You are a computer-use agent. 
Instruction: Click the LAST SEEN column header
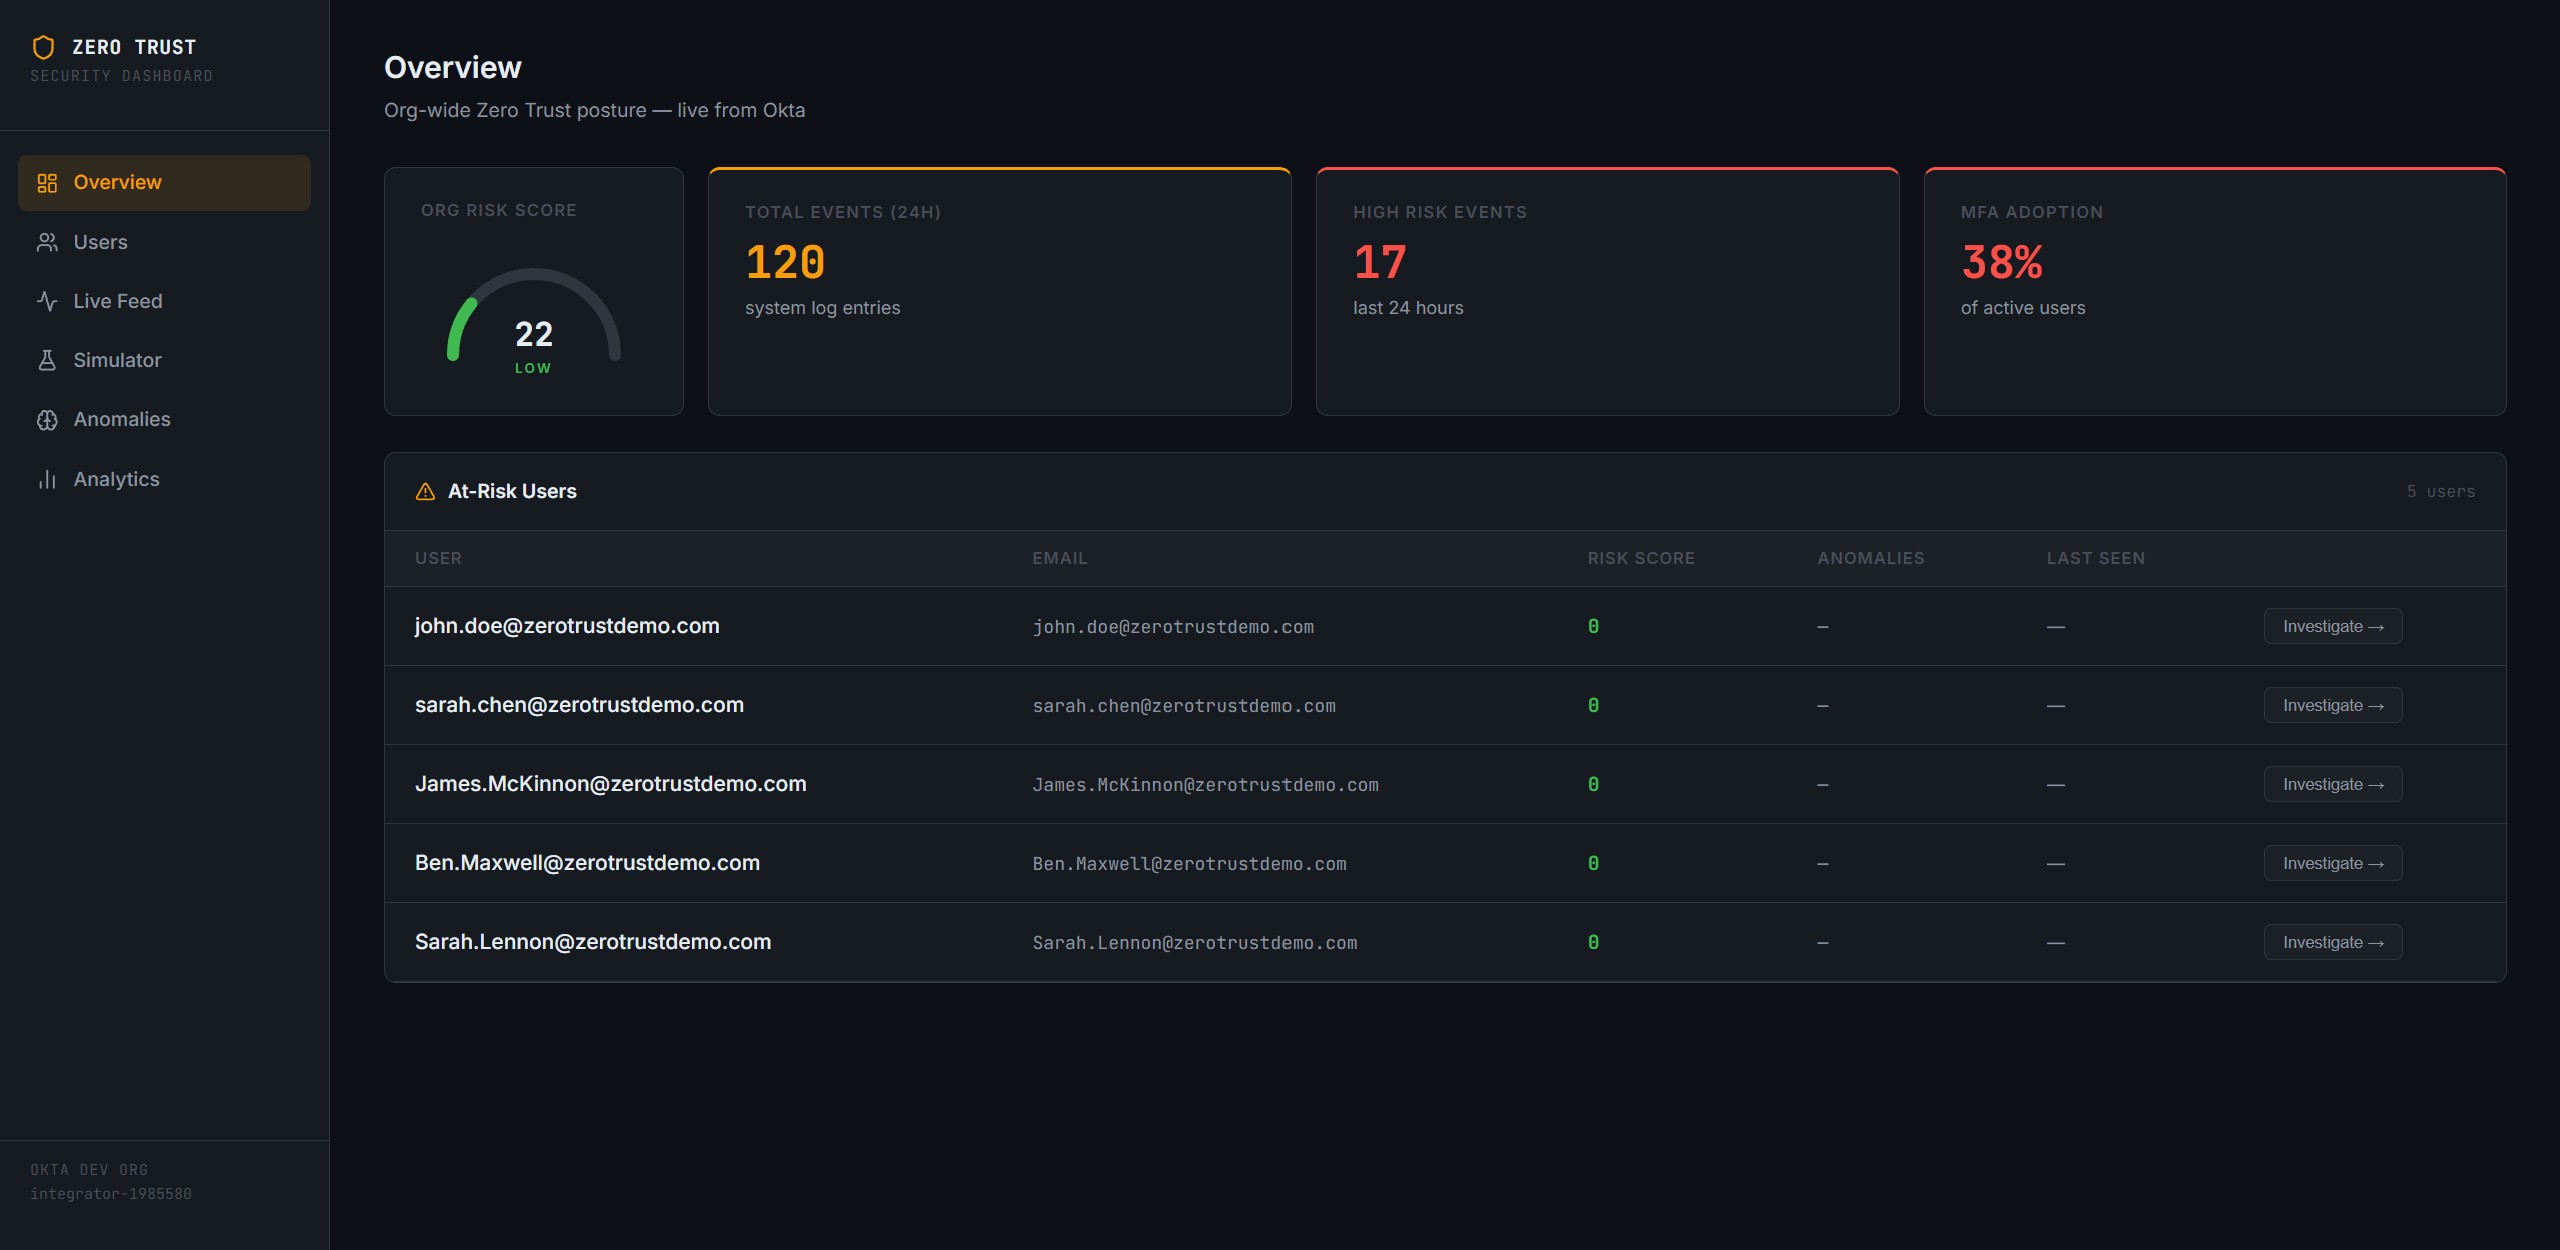tap(2095, 558)
